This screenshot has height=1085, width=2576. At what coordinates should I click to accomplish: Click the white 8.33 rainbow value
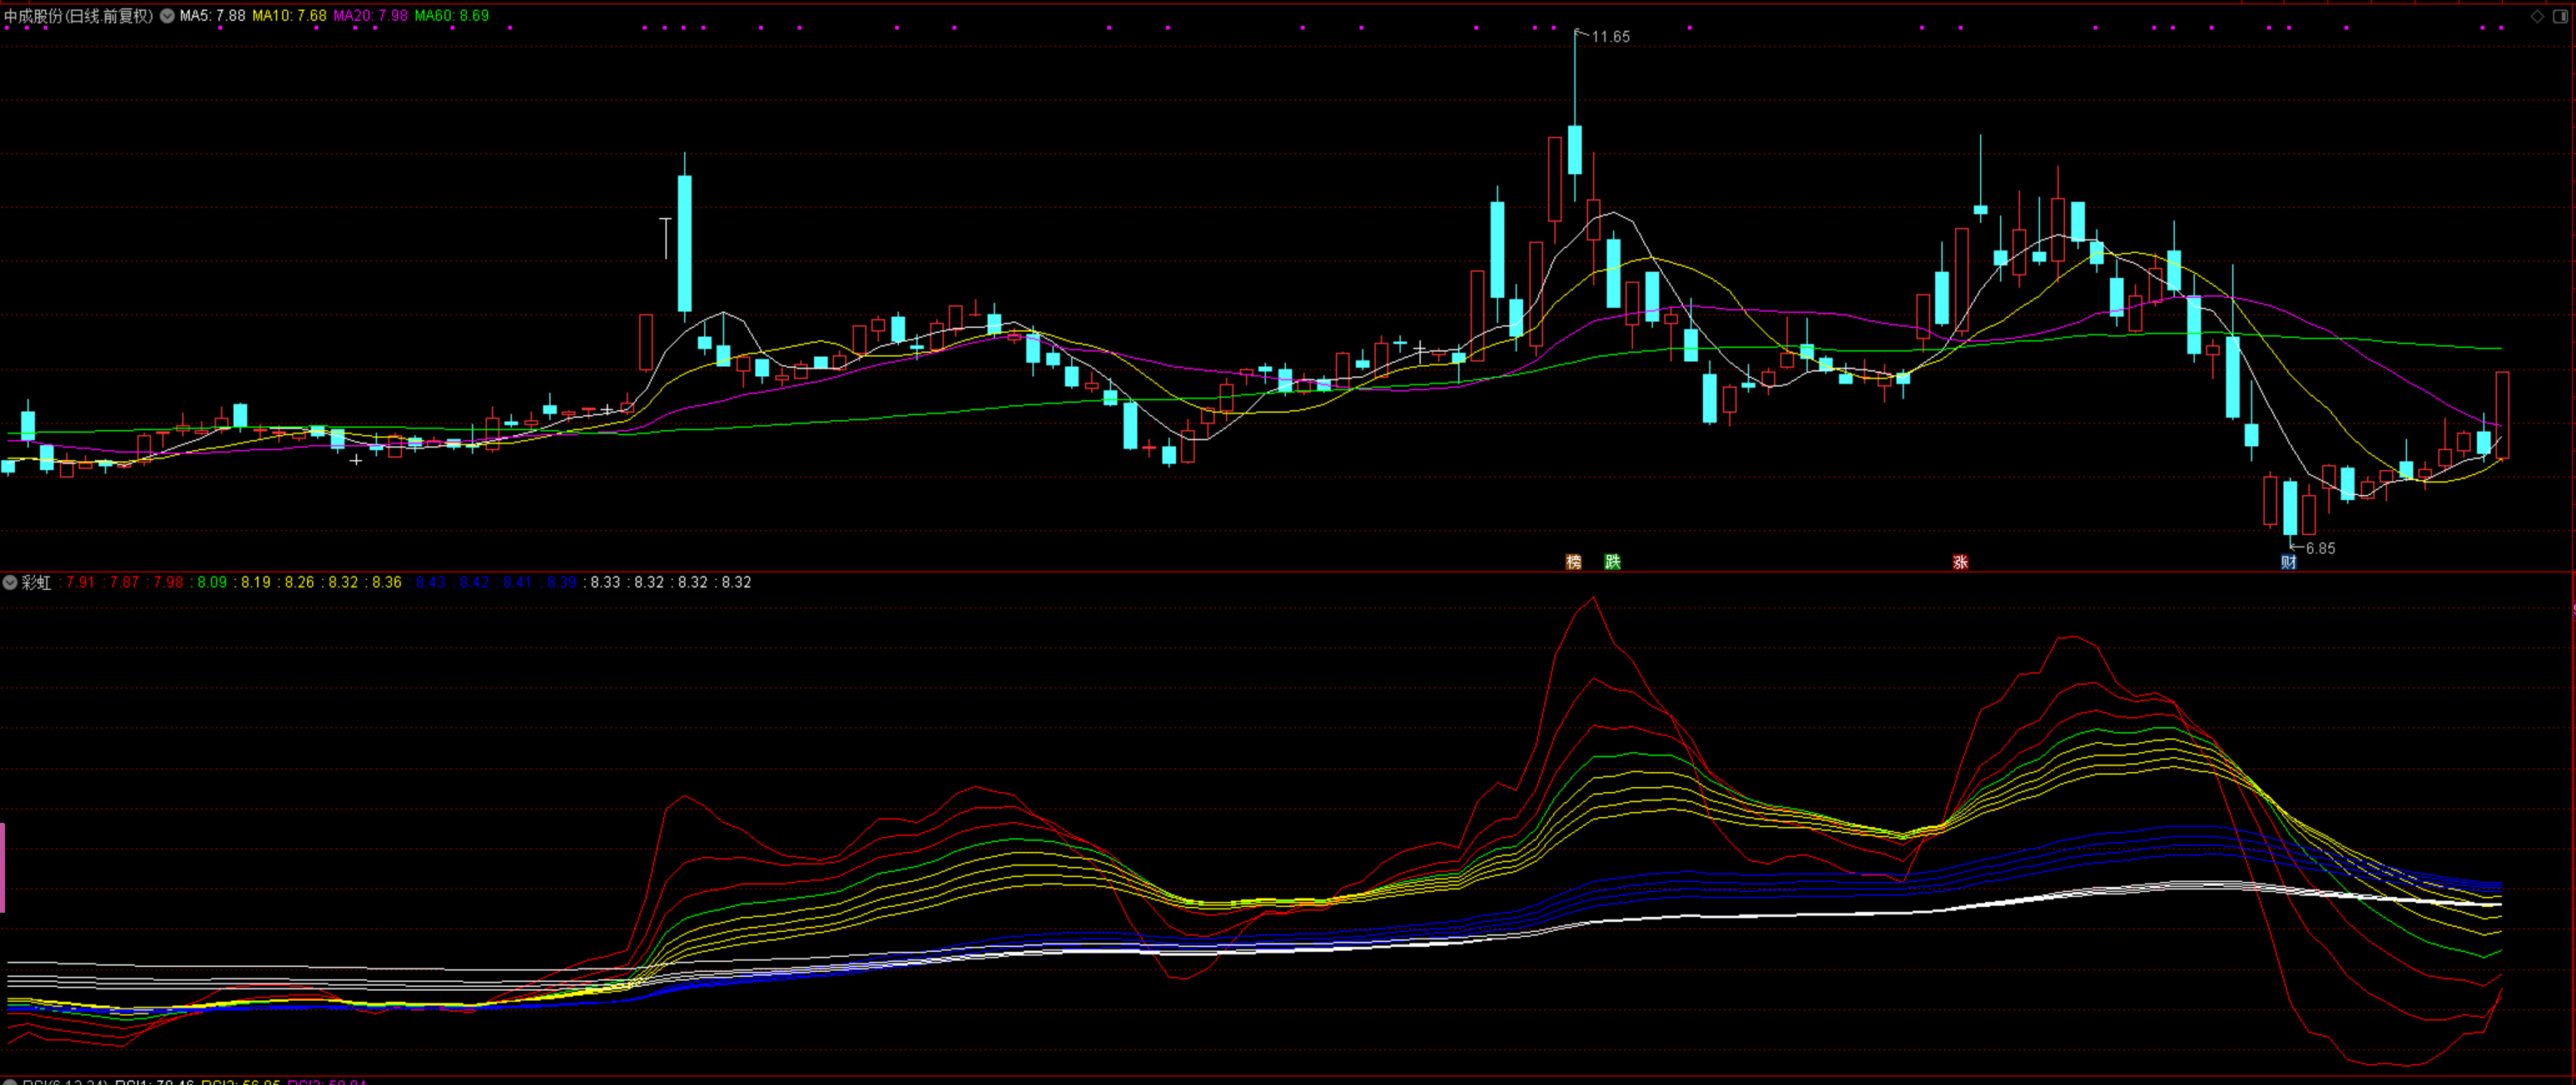tap(605, 582)
